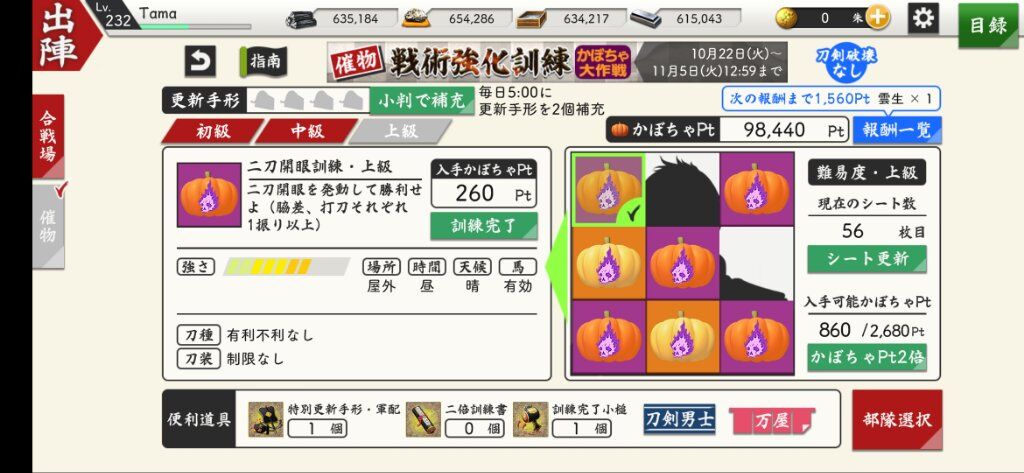
Task: Open the 報酬一覧 rewards list
Action: pyautogui.click(x=897, y=130)
